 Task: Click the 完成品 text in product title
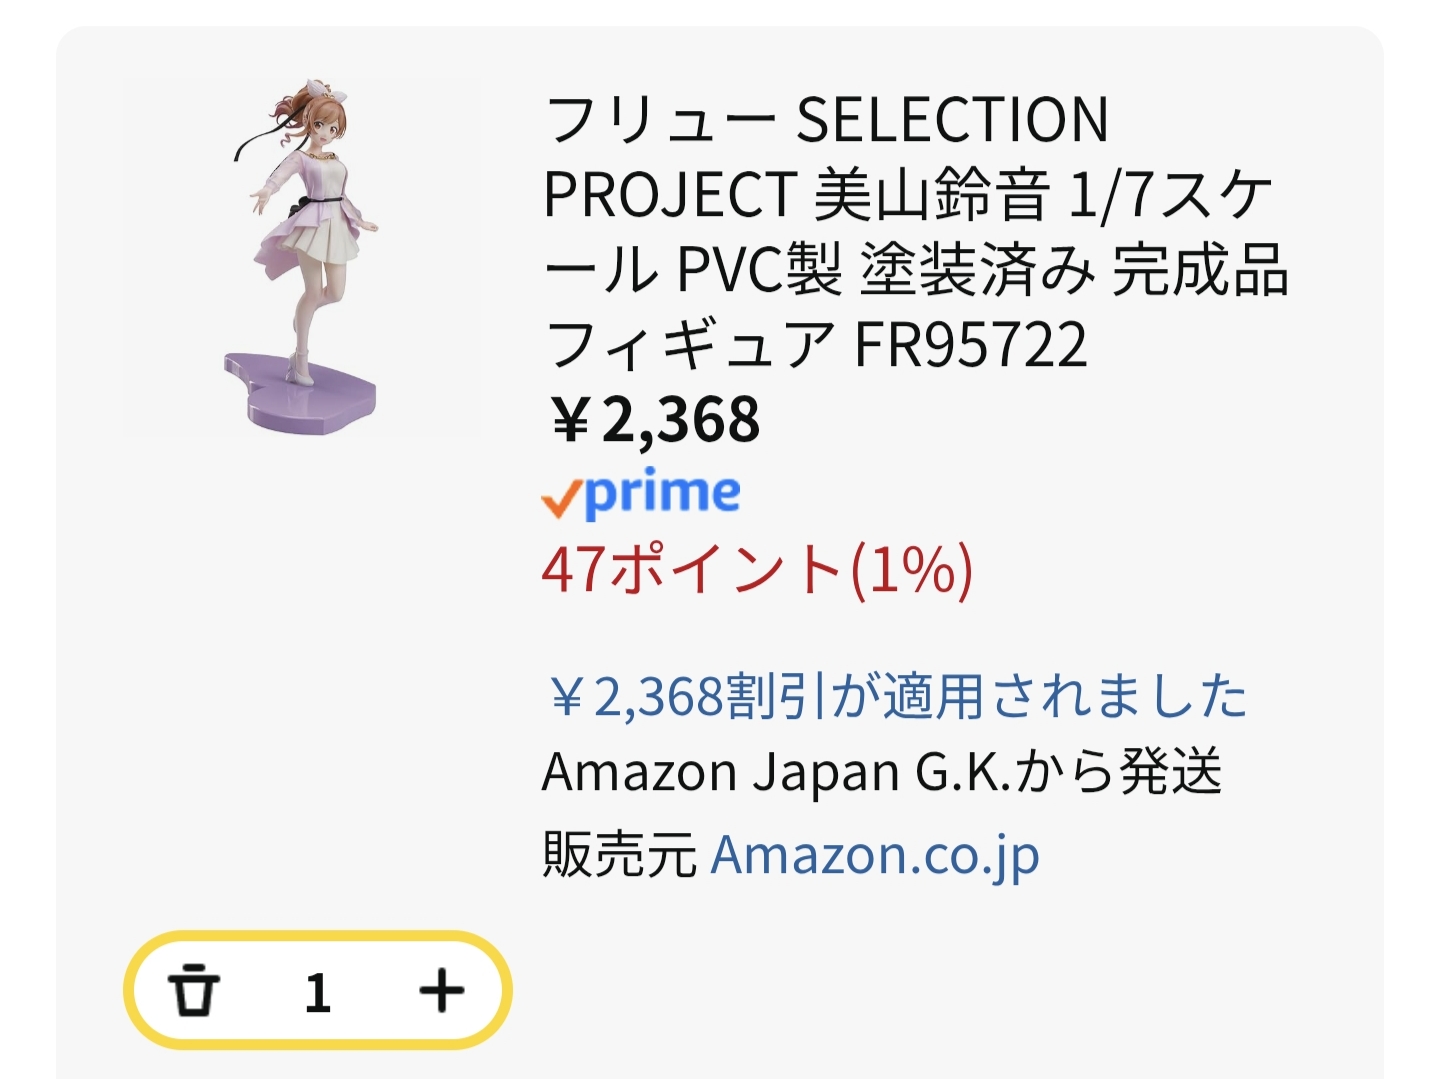(x=1200, y=270)
